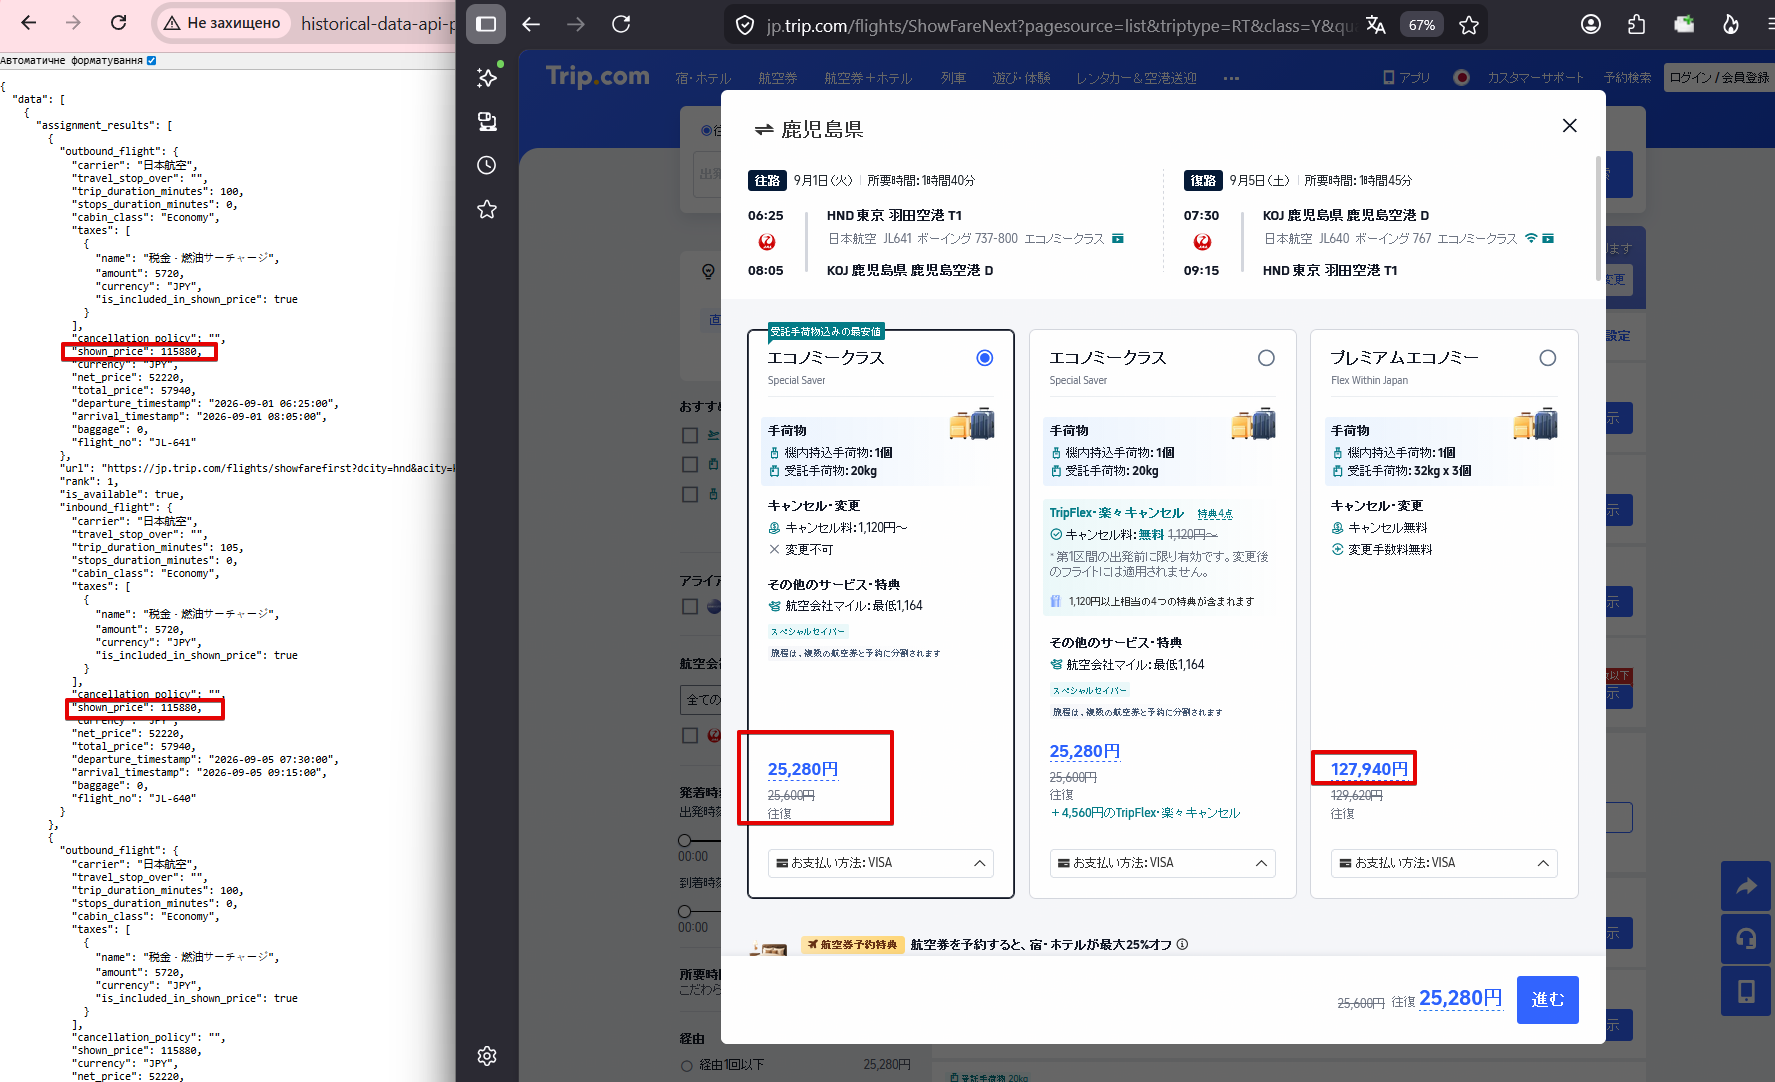
Task: Click the 127,940円 price link
Action: tap(1369, 769)
